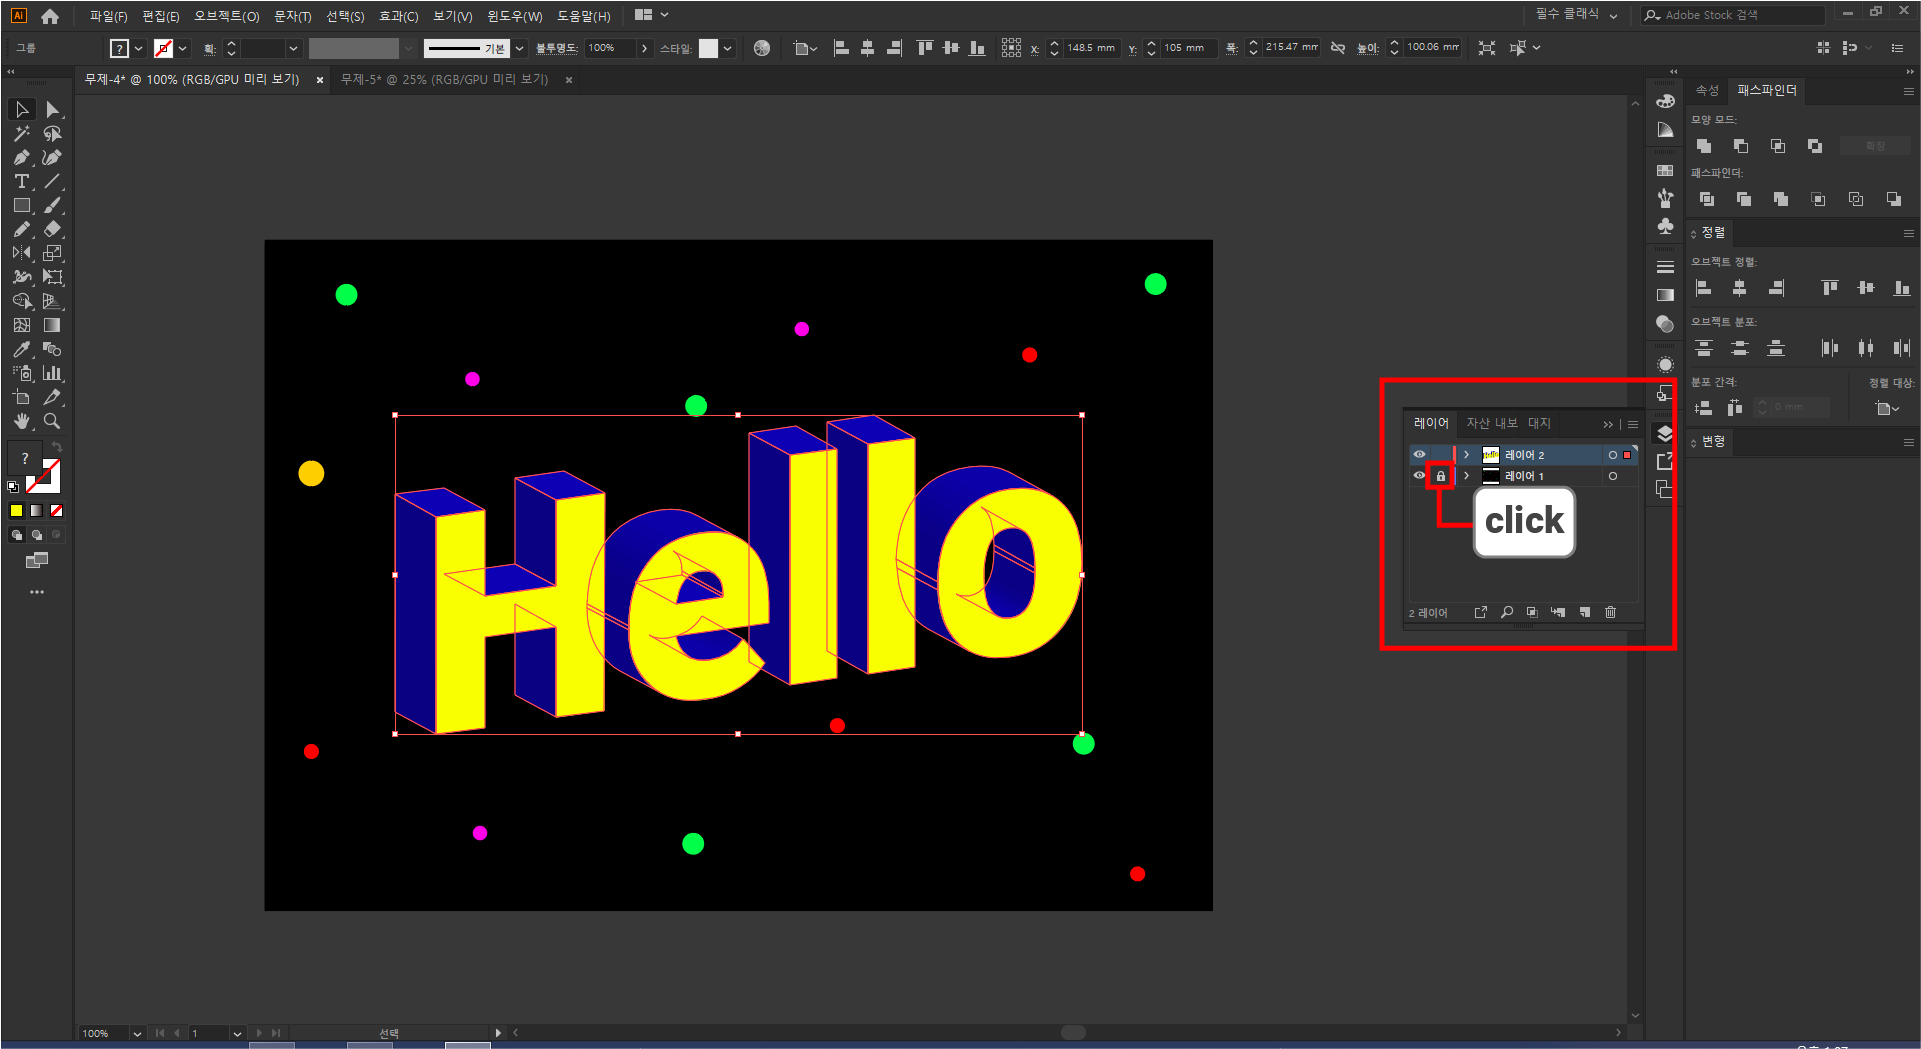The width and height of the screenshot is (1921, 1049).
Task: Click the yellow Color fill mode swatch
Action: pos(16,510)
